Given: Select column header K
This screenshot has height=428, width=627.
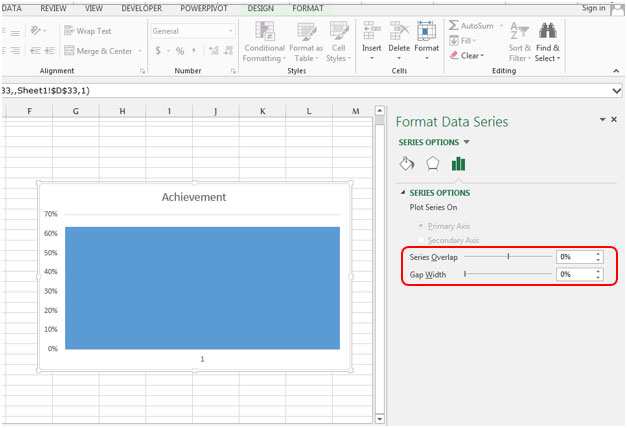Looking at the screenshot, I should click(x=262, y=111).
